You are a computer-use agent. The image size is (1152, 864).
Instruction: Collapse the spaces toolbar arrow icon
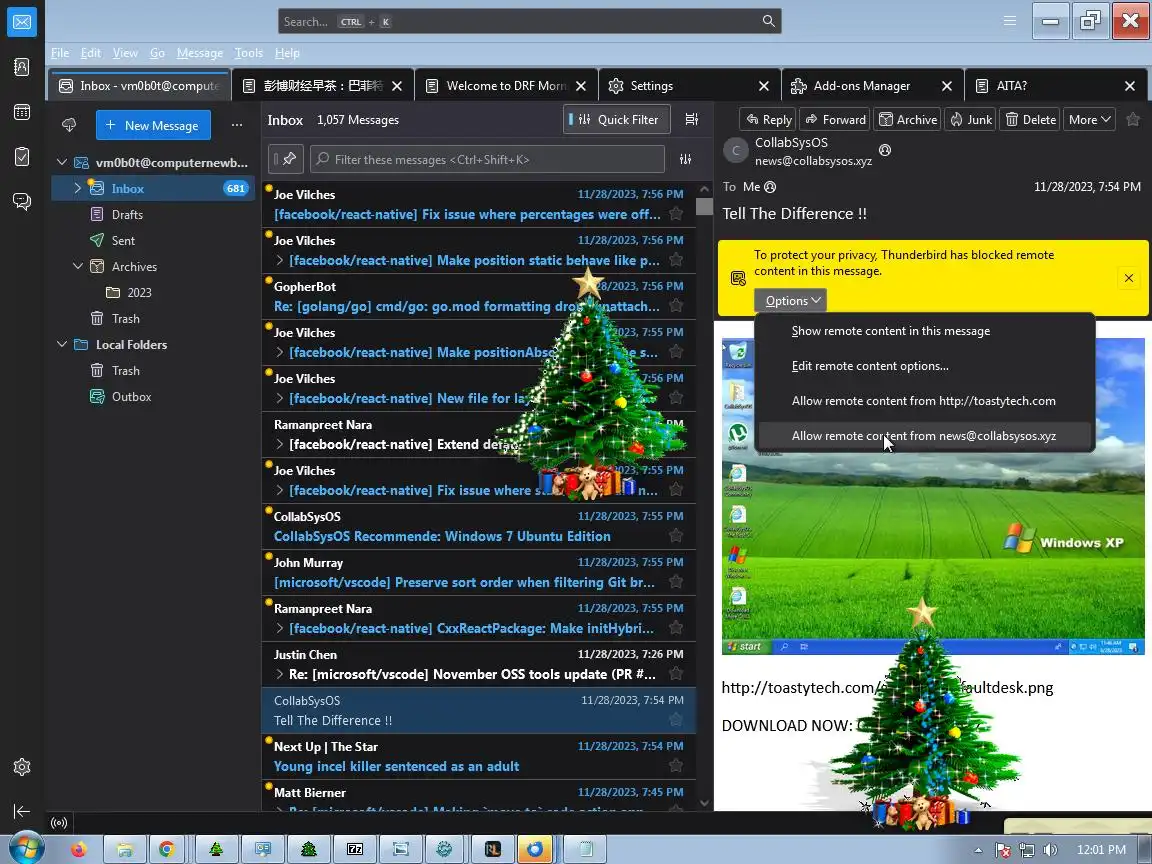tap(22, 811)
